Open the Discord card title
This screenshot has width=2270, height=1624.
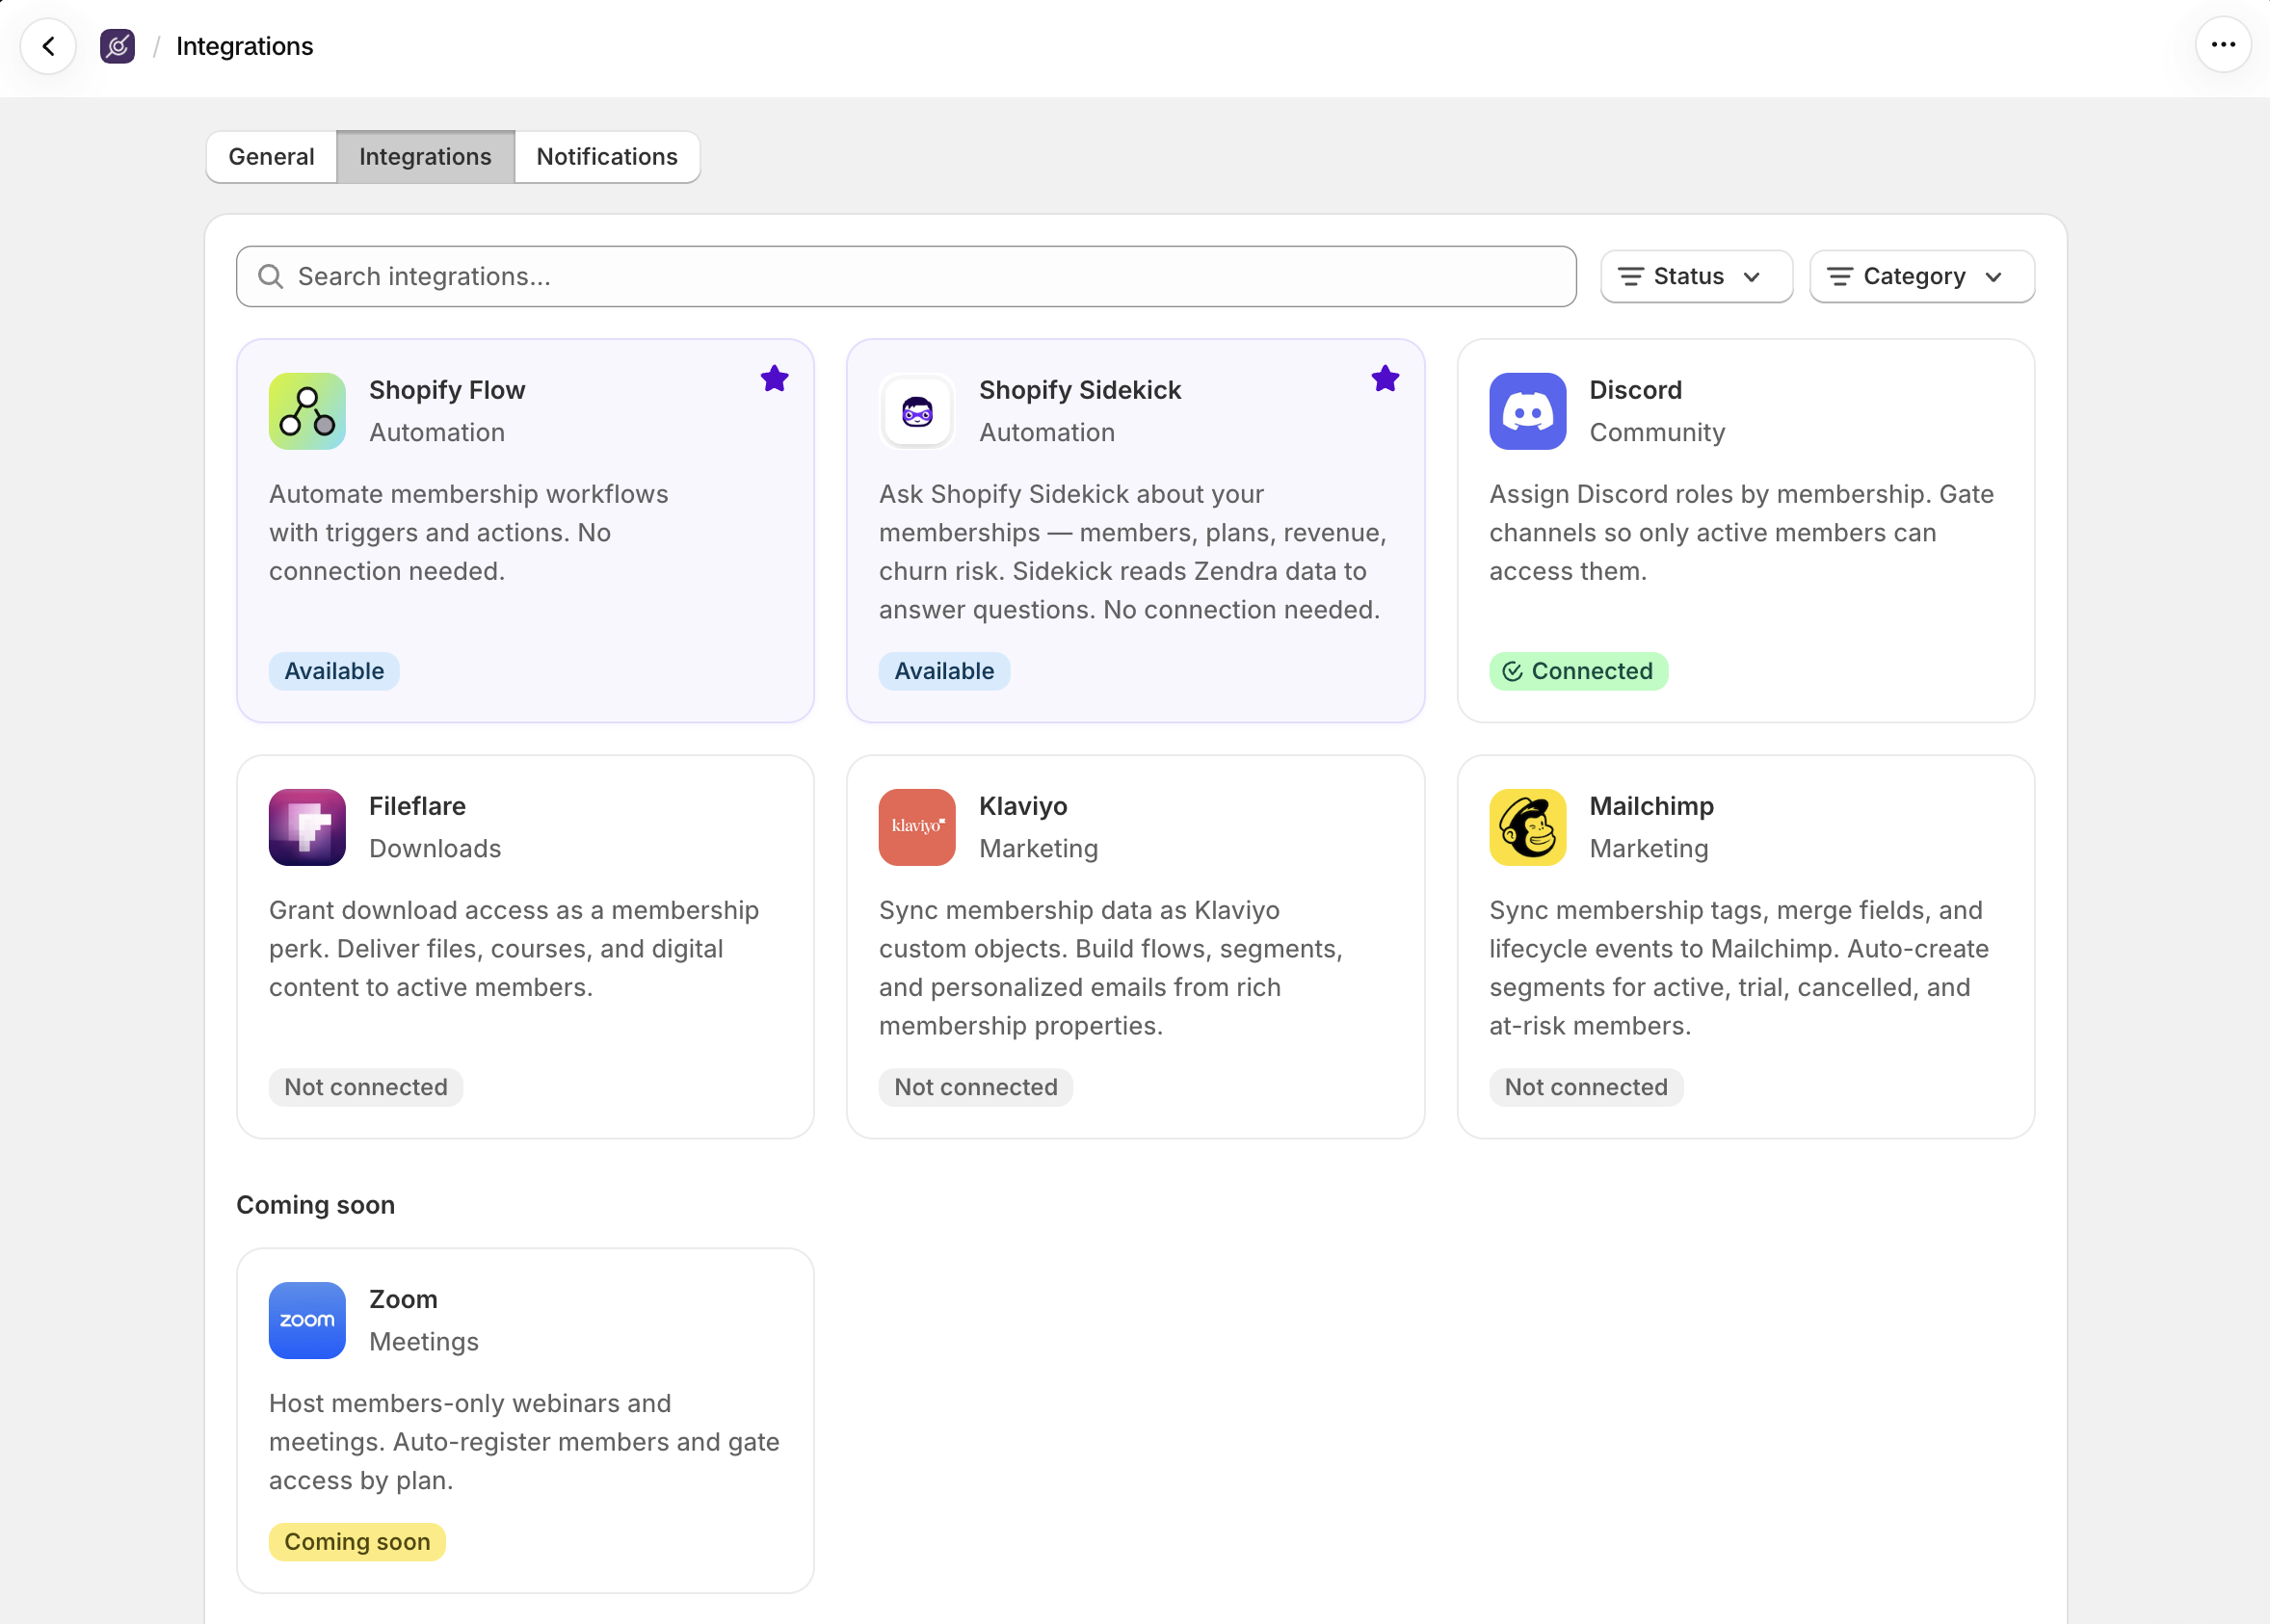[x=1635, y=390]
